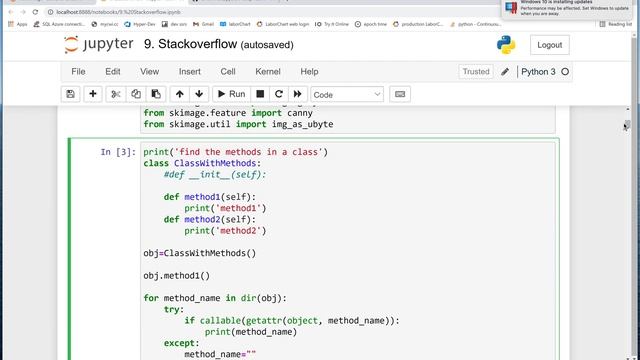Open the View menu
This screenshot has width=640, height=360.
149,71
